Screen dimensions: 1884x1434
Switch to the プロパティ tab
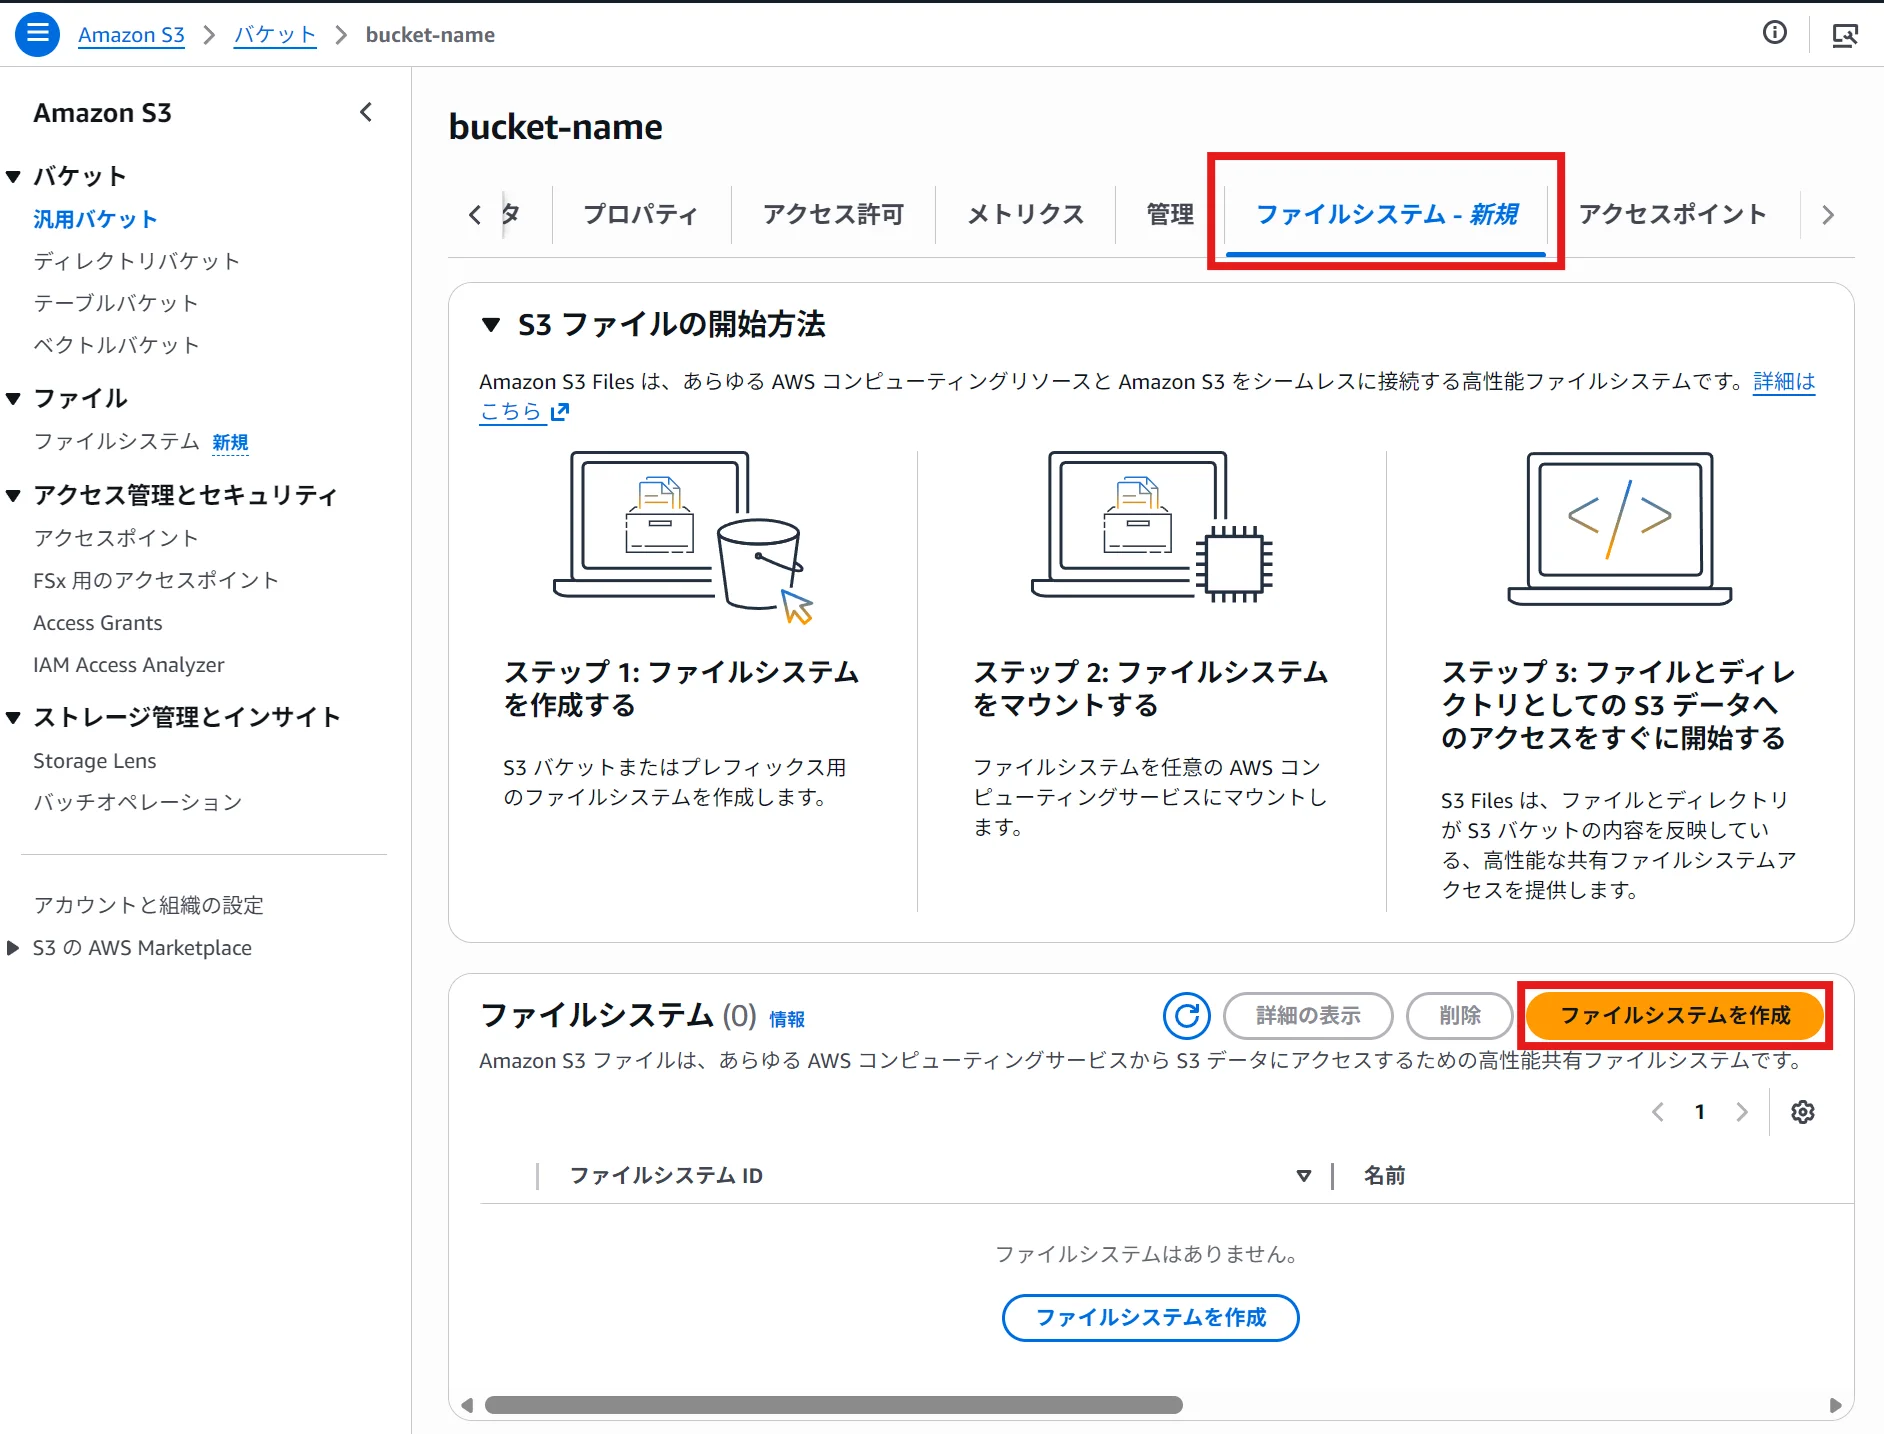640,214
